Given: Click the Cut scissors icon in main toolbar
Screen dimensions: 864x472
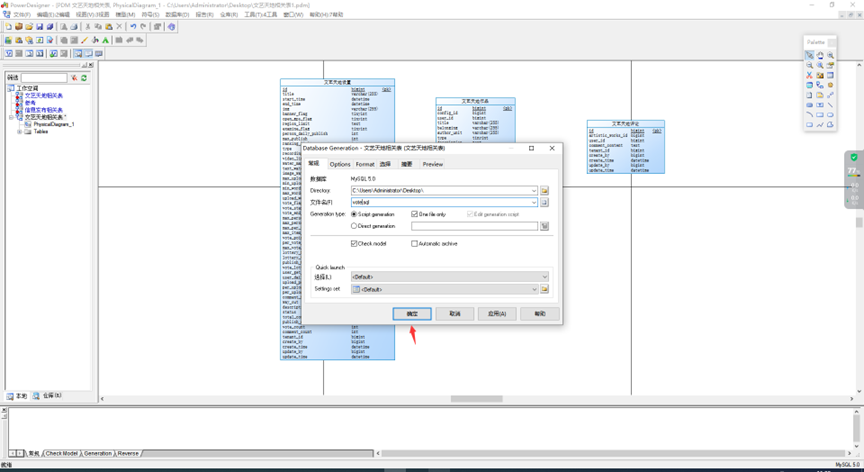Looking at the screenshot, I should pyautogui.click(x=88, y=26).
